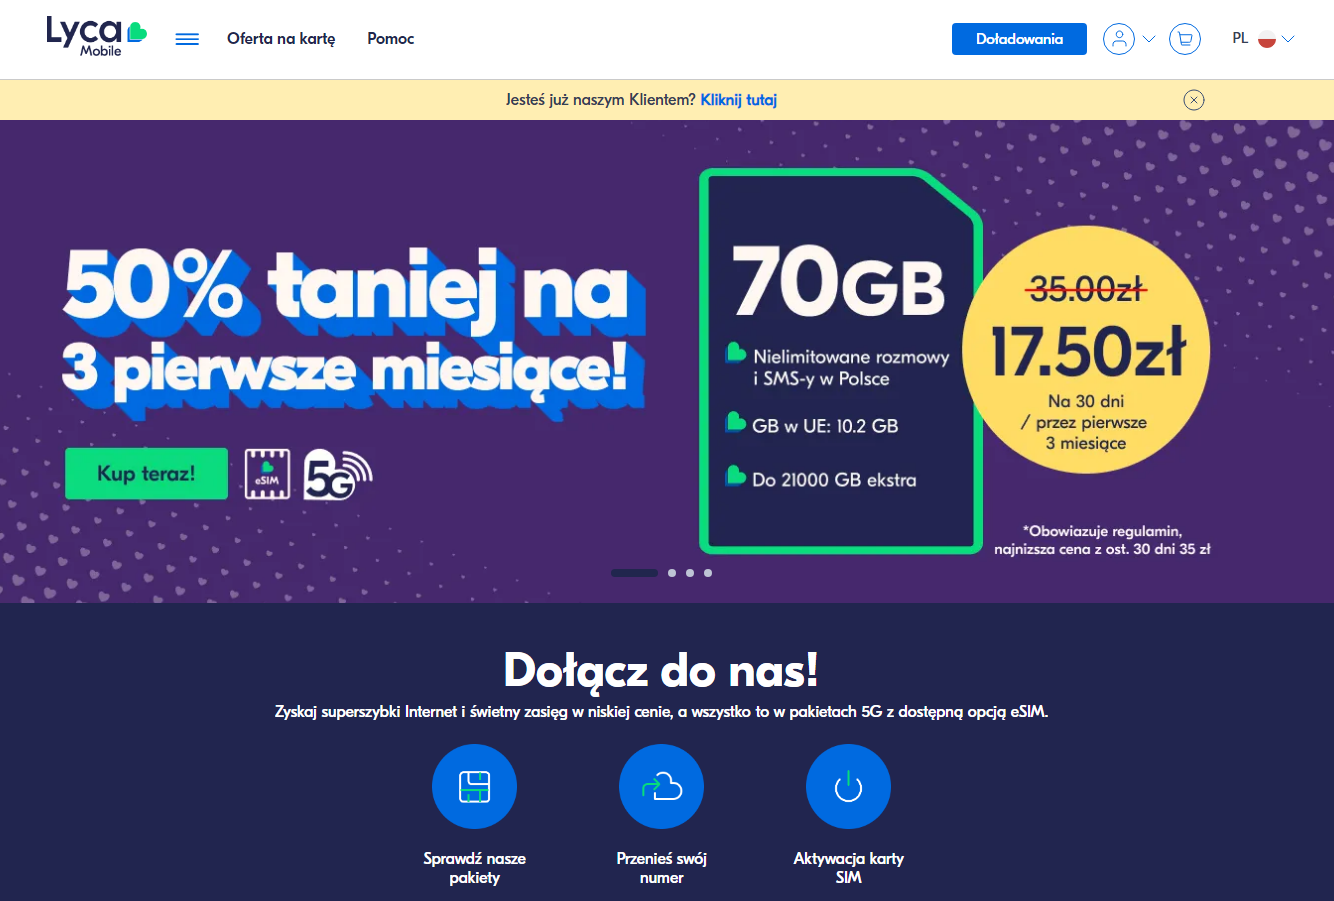Open the shopping cart icon
This screenshot has height=901, width=1334.
click(1185, 39)
